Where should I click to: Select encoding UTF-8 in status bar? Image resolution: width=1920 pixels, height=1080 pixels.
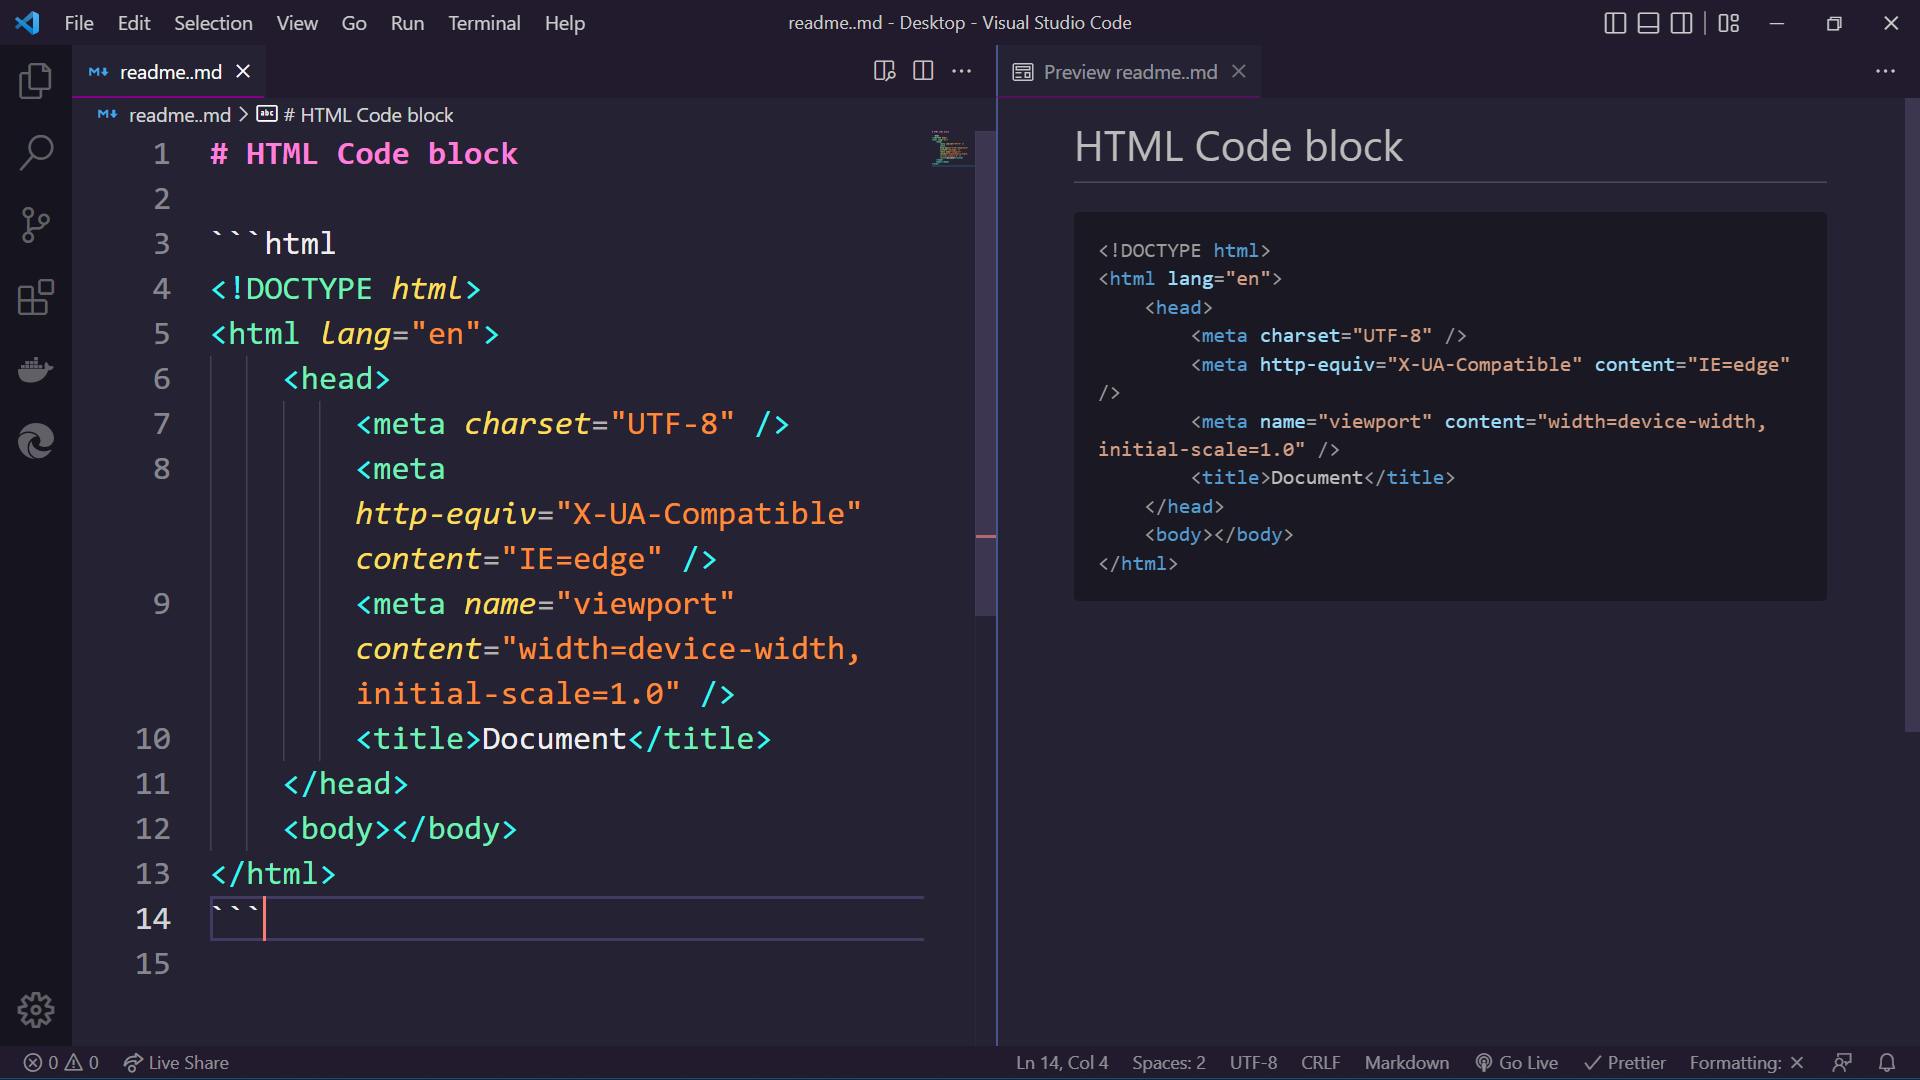(1253, 1062)
